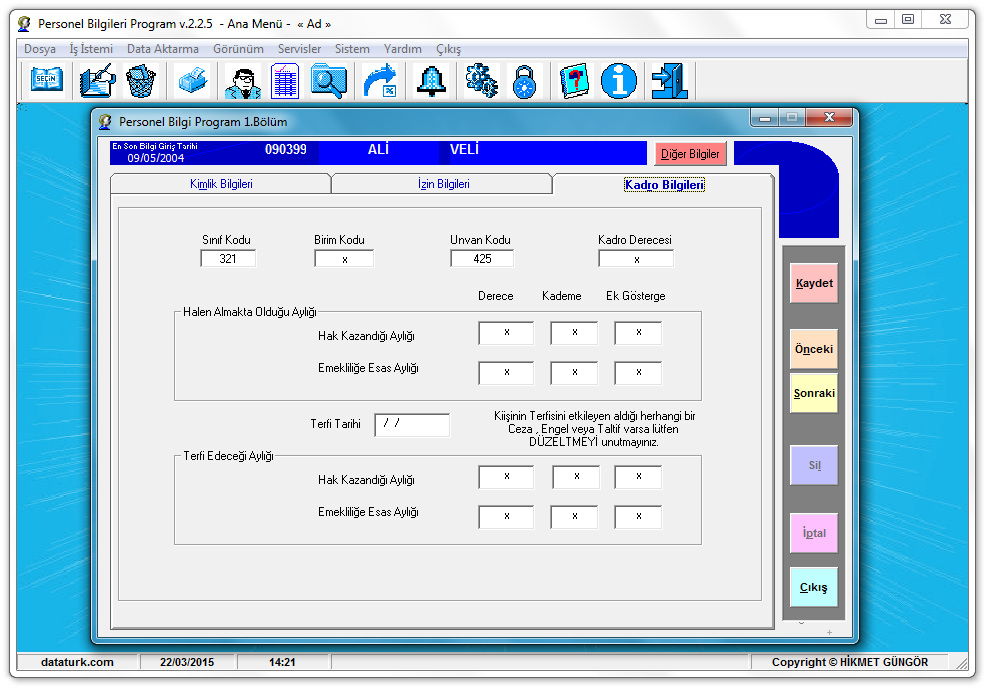Open the Dosya menu
The height and width of the screenshot is (687, 985).
(40, 49)
